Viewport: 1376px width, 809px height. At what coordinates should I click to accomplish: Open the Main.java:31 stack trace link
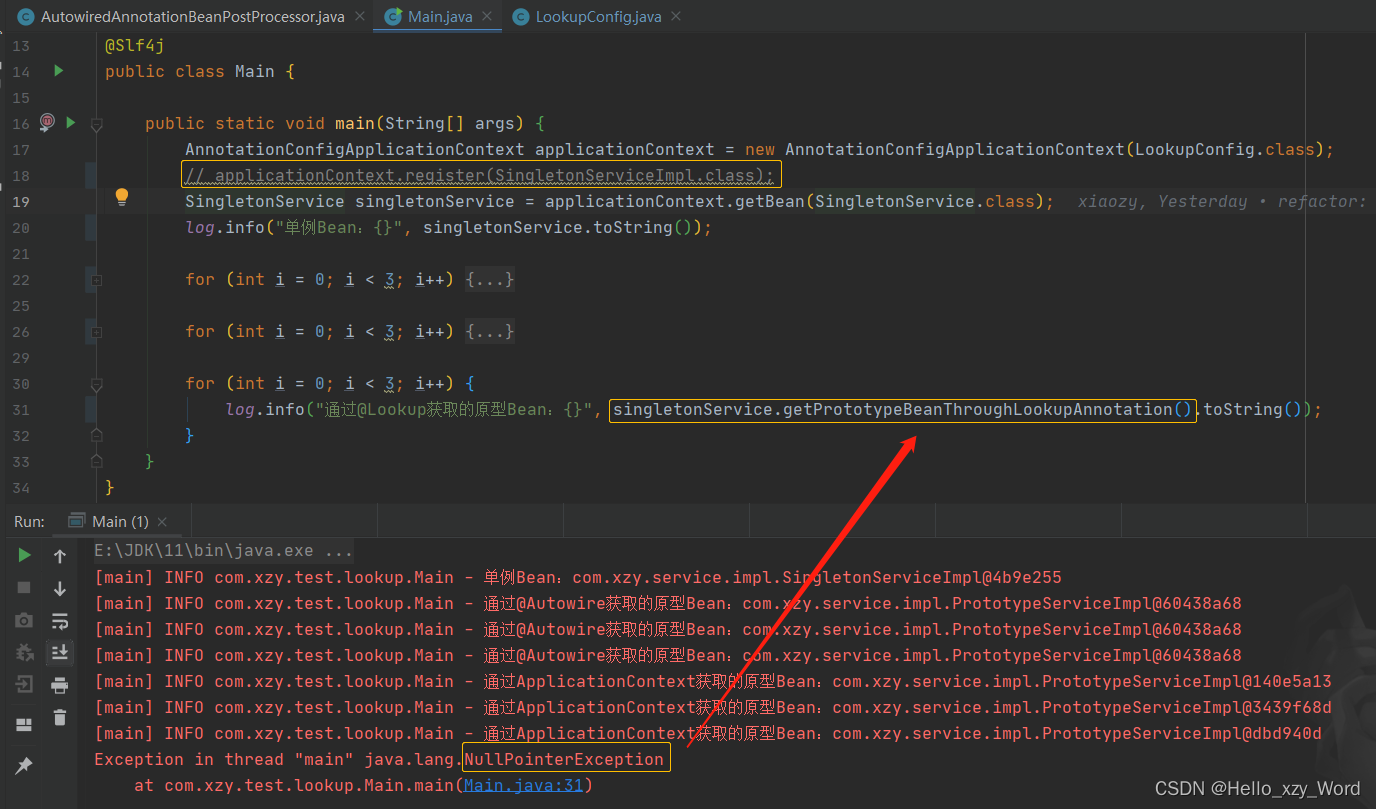[x=523, y=785]
